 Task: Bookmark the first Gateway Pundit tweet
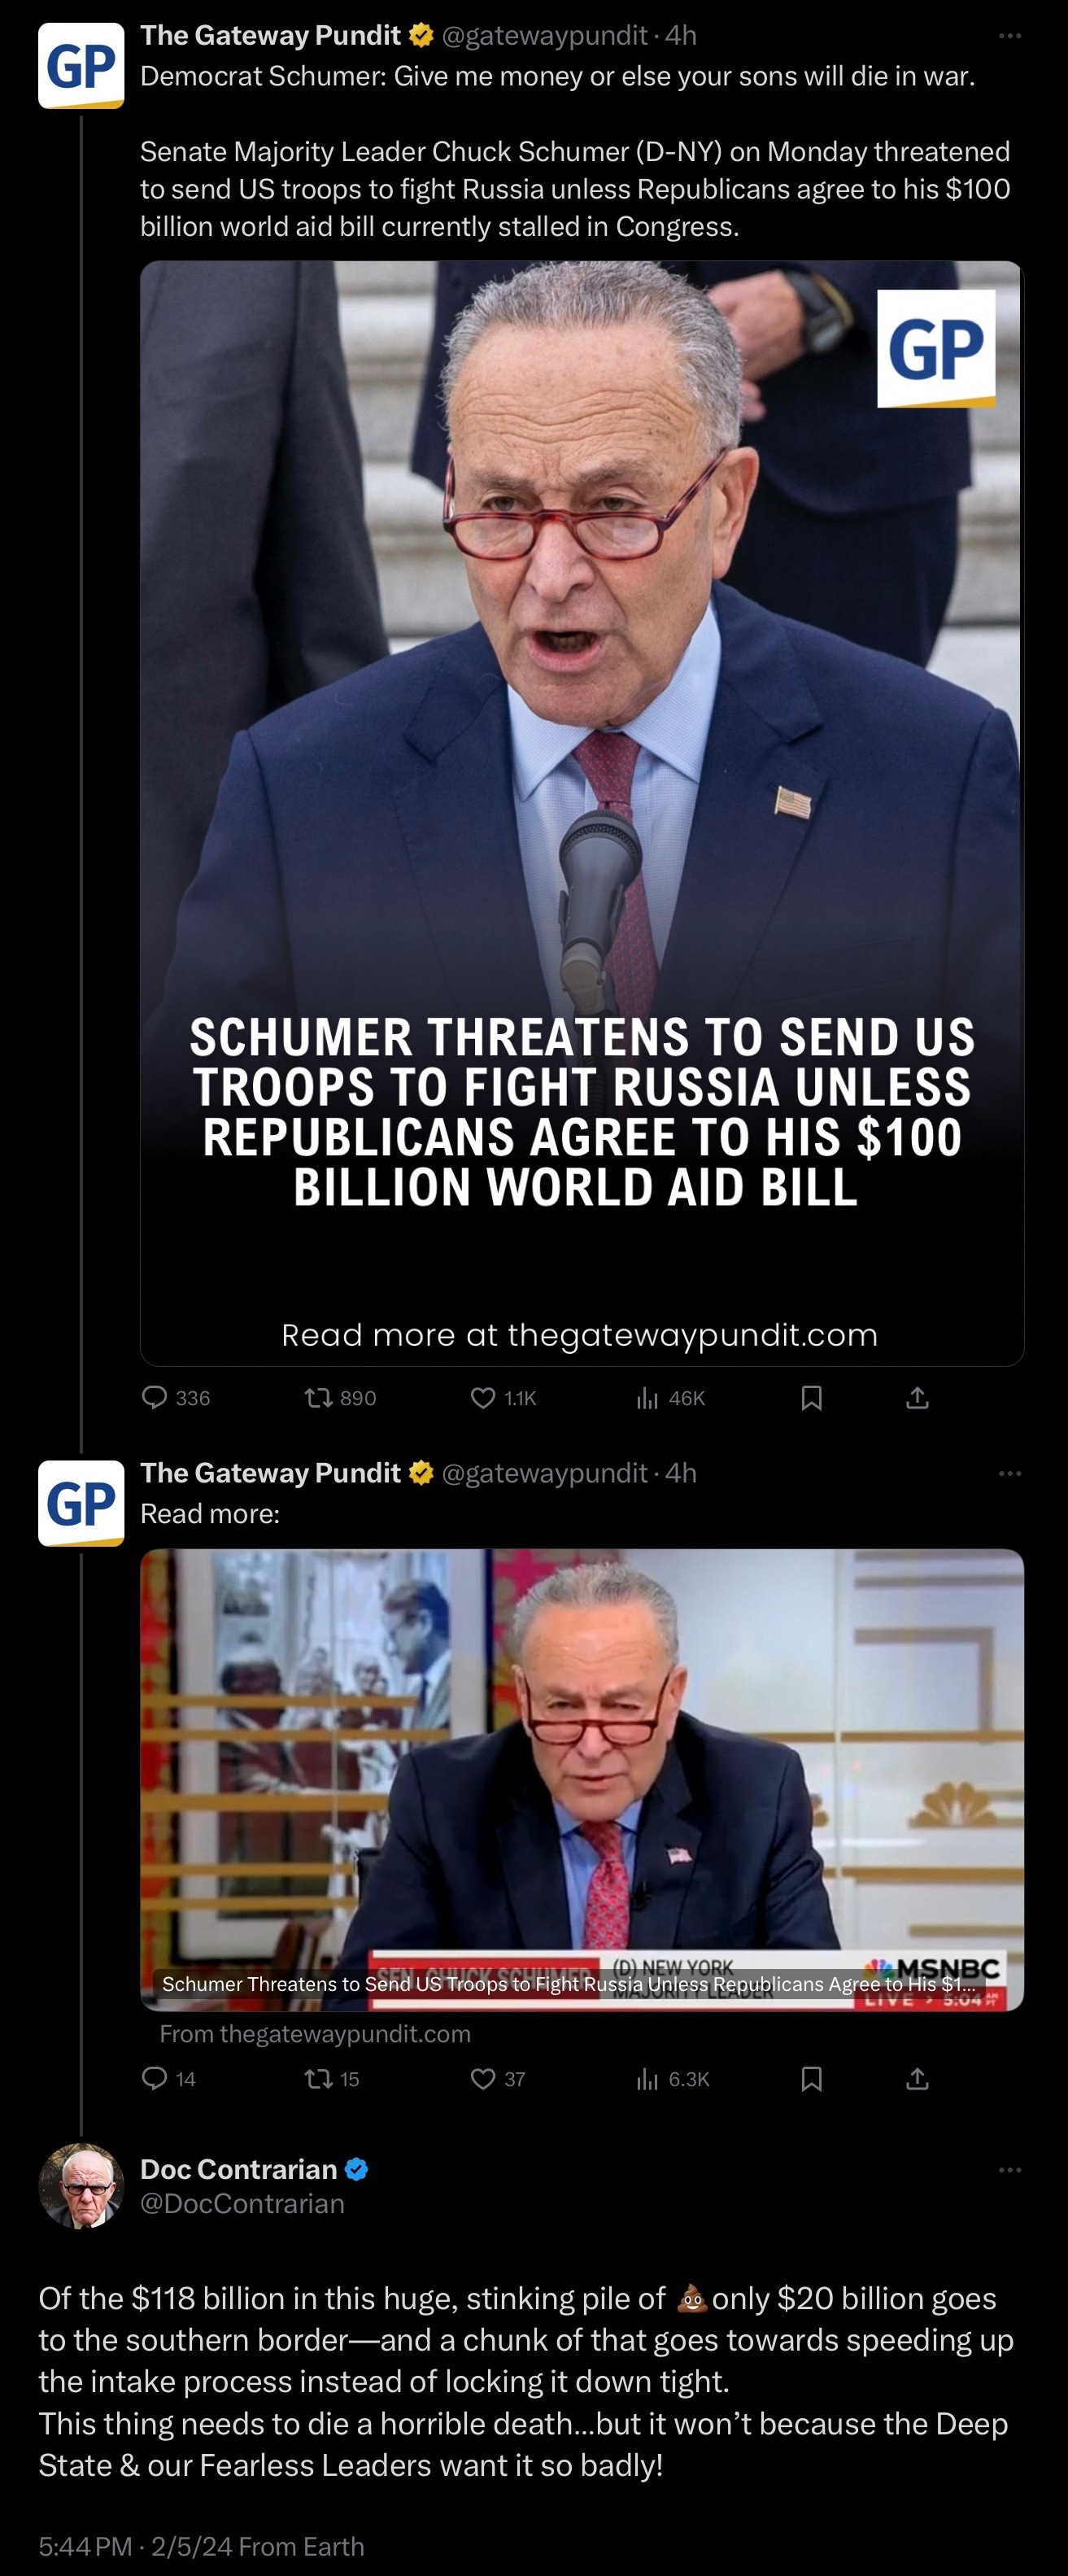[812, 1397]
